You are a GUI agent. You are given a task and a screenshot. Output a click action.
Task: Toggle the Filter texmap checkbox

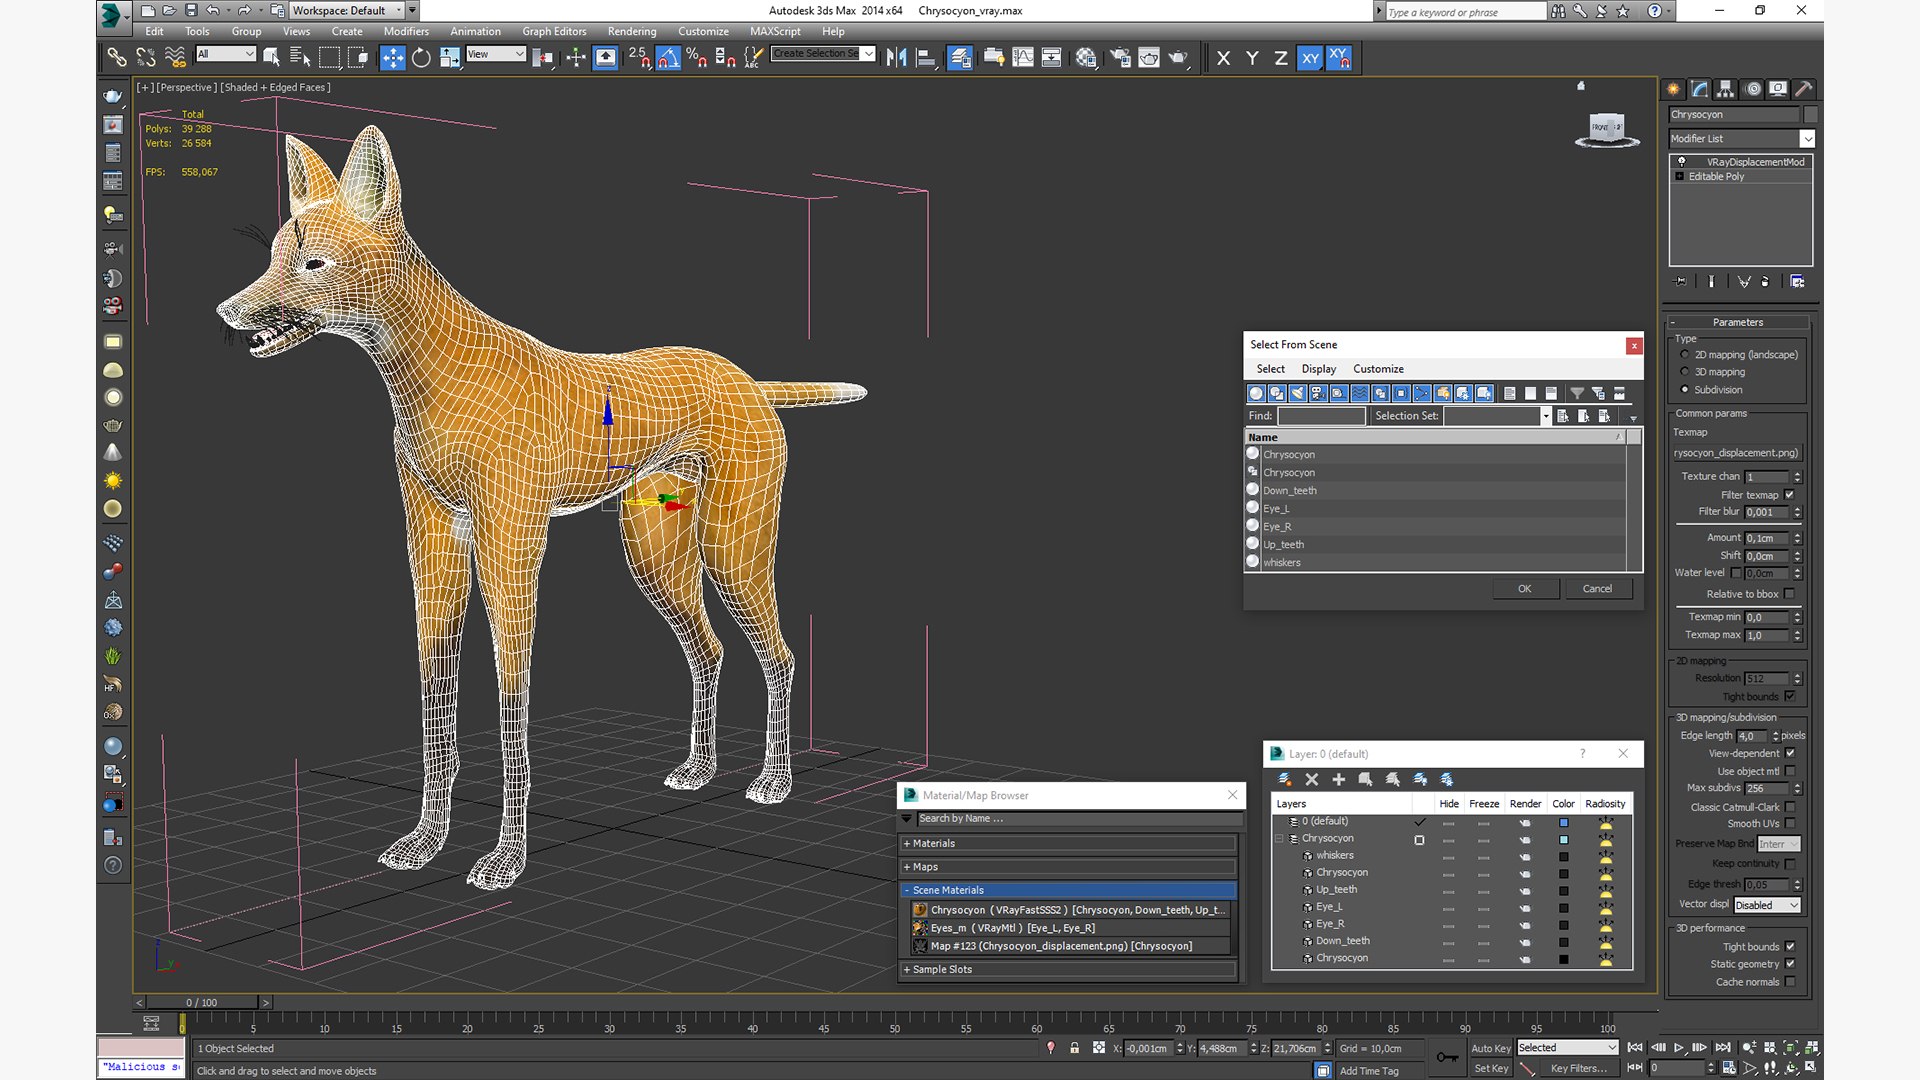1790,494
